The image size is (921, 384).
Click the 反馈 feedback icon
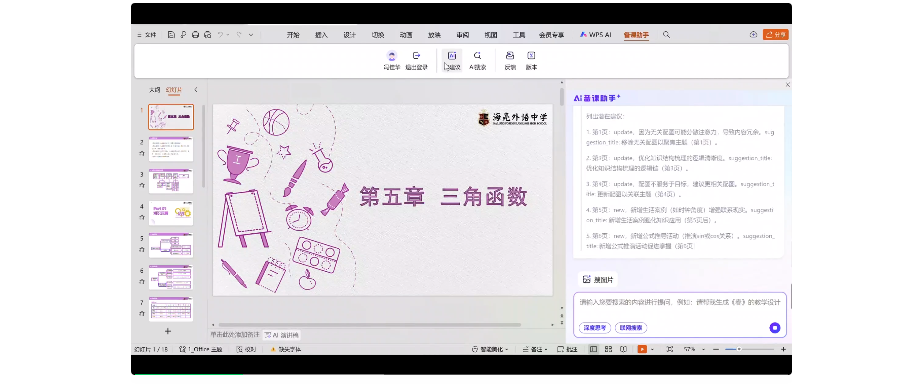(x=510, y=60)
